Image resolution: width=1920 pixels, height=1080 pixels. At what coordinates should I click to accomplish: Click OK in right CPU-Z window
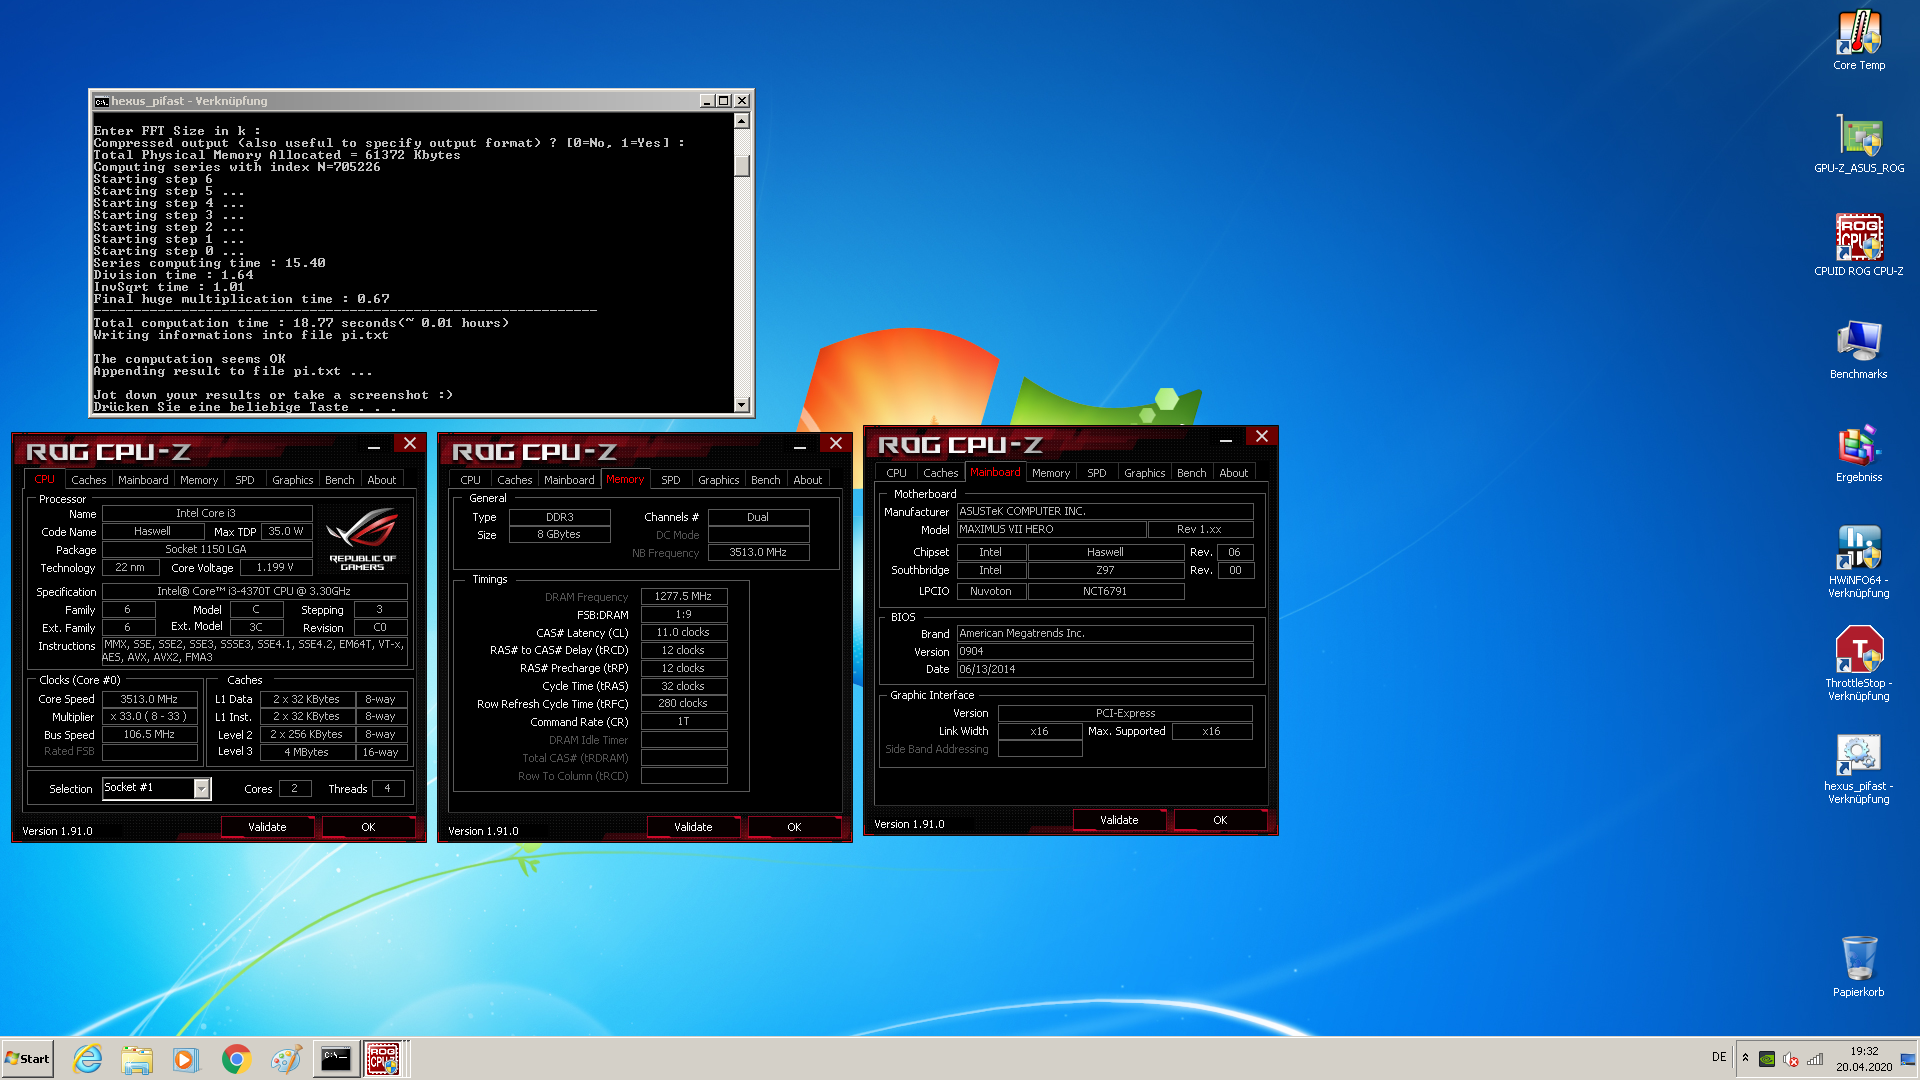pos(1220,820)
